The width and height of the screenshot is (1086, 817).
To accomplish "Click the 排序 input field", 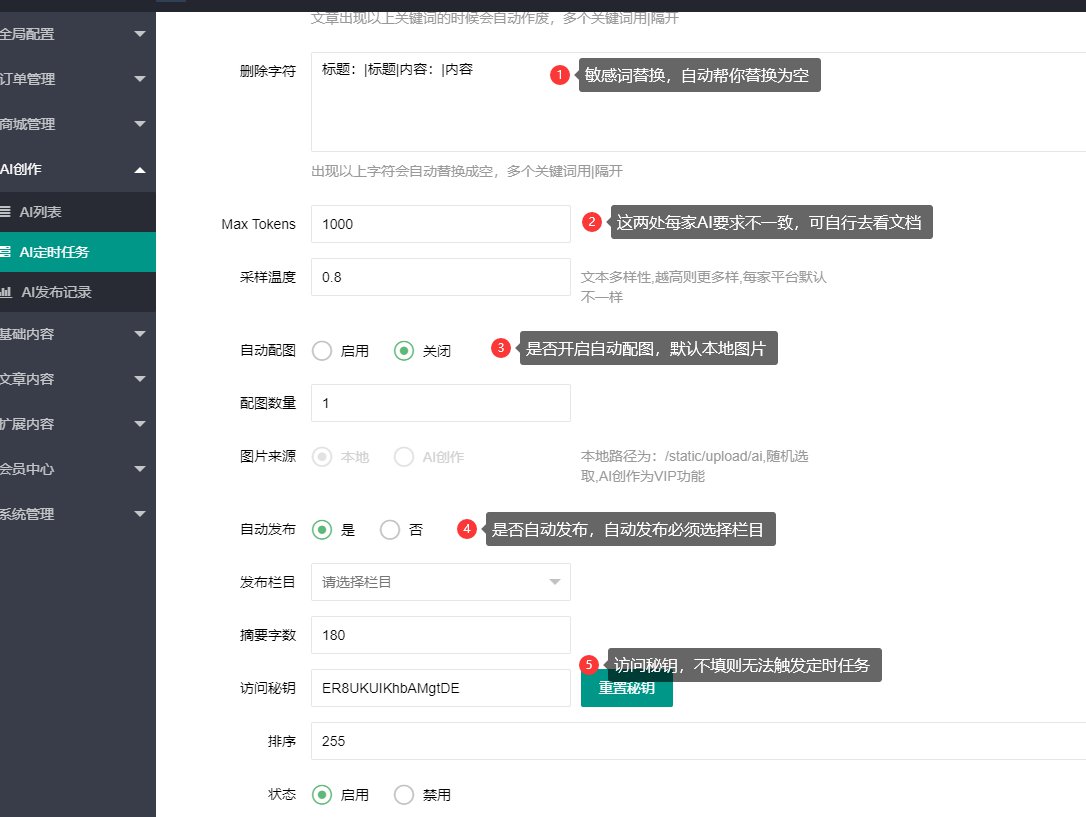I will click(698, 742).
